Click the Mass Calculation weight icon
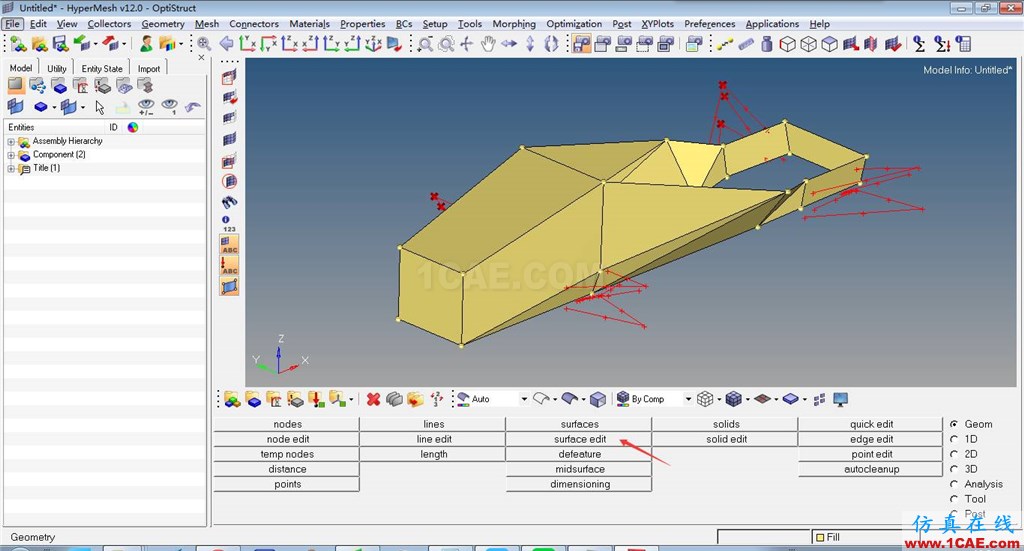 click(x=767, y=44)
